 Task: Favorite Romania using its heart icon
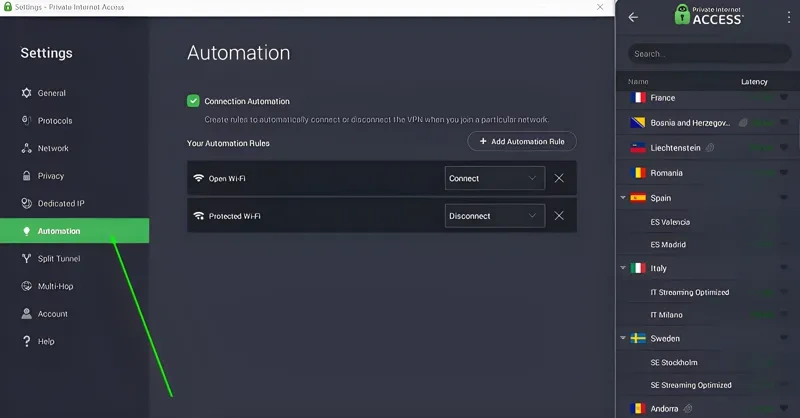tap(783, 173)
